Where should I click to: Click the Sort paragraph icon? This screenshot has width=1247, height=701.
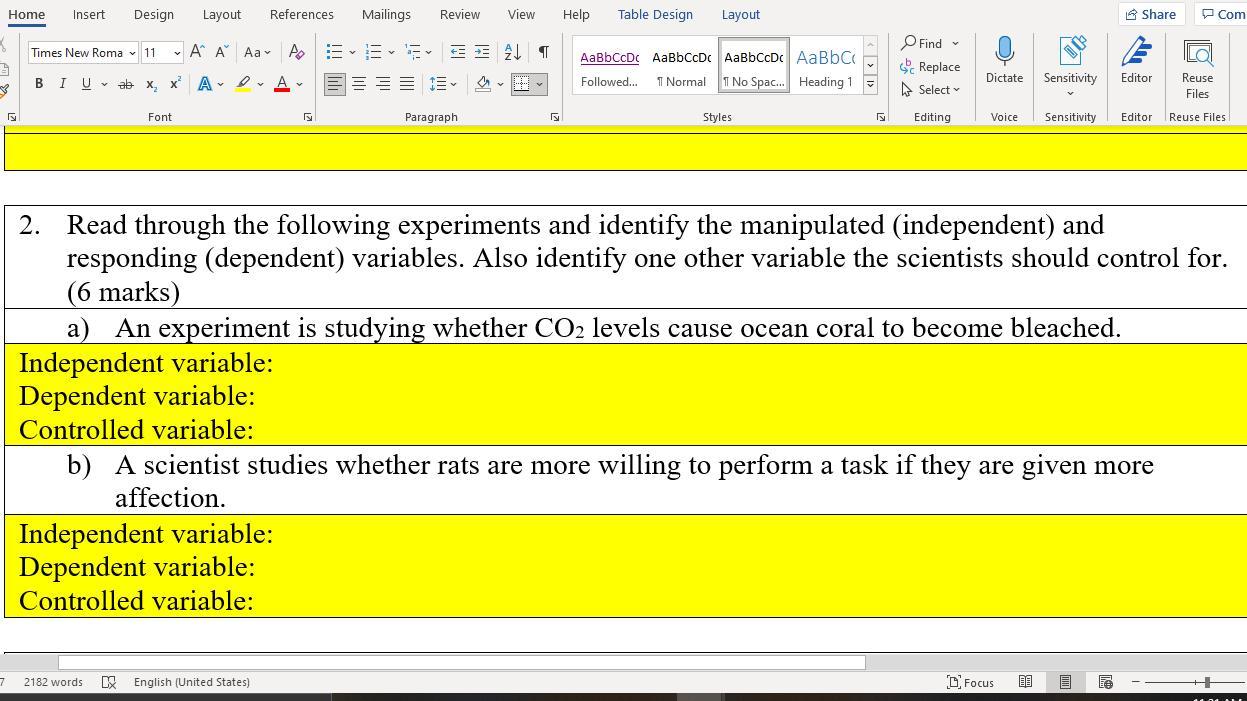(512, 52)
